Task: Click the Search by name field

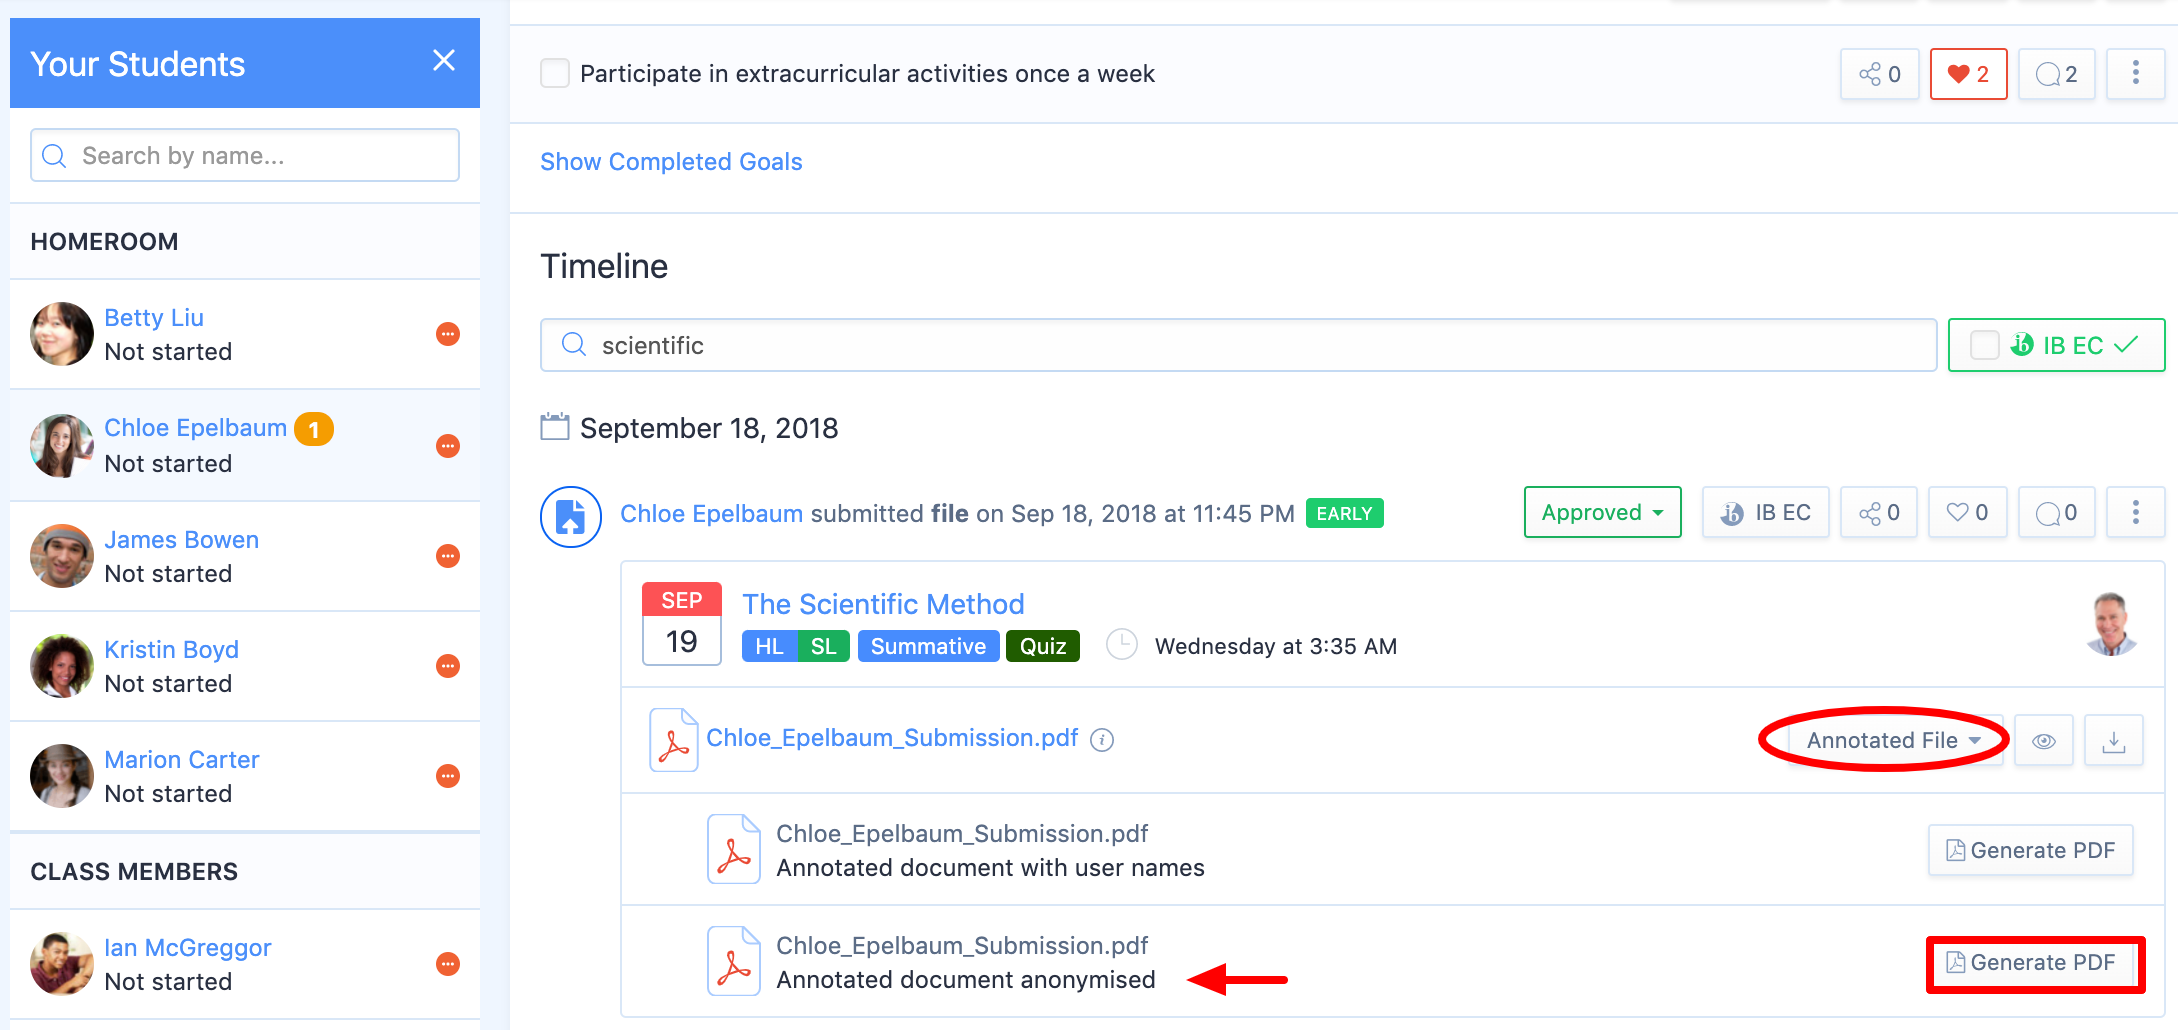Action: (245, 156)
